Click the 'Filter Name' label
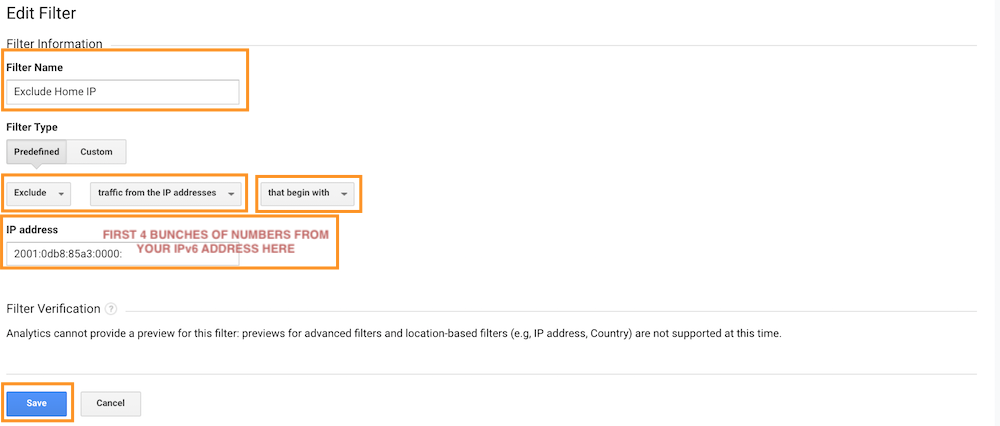1000x426 pixels. (x=34, y=67)
